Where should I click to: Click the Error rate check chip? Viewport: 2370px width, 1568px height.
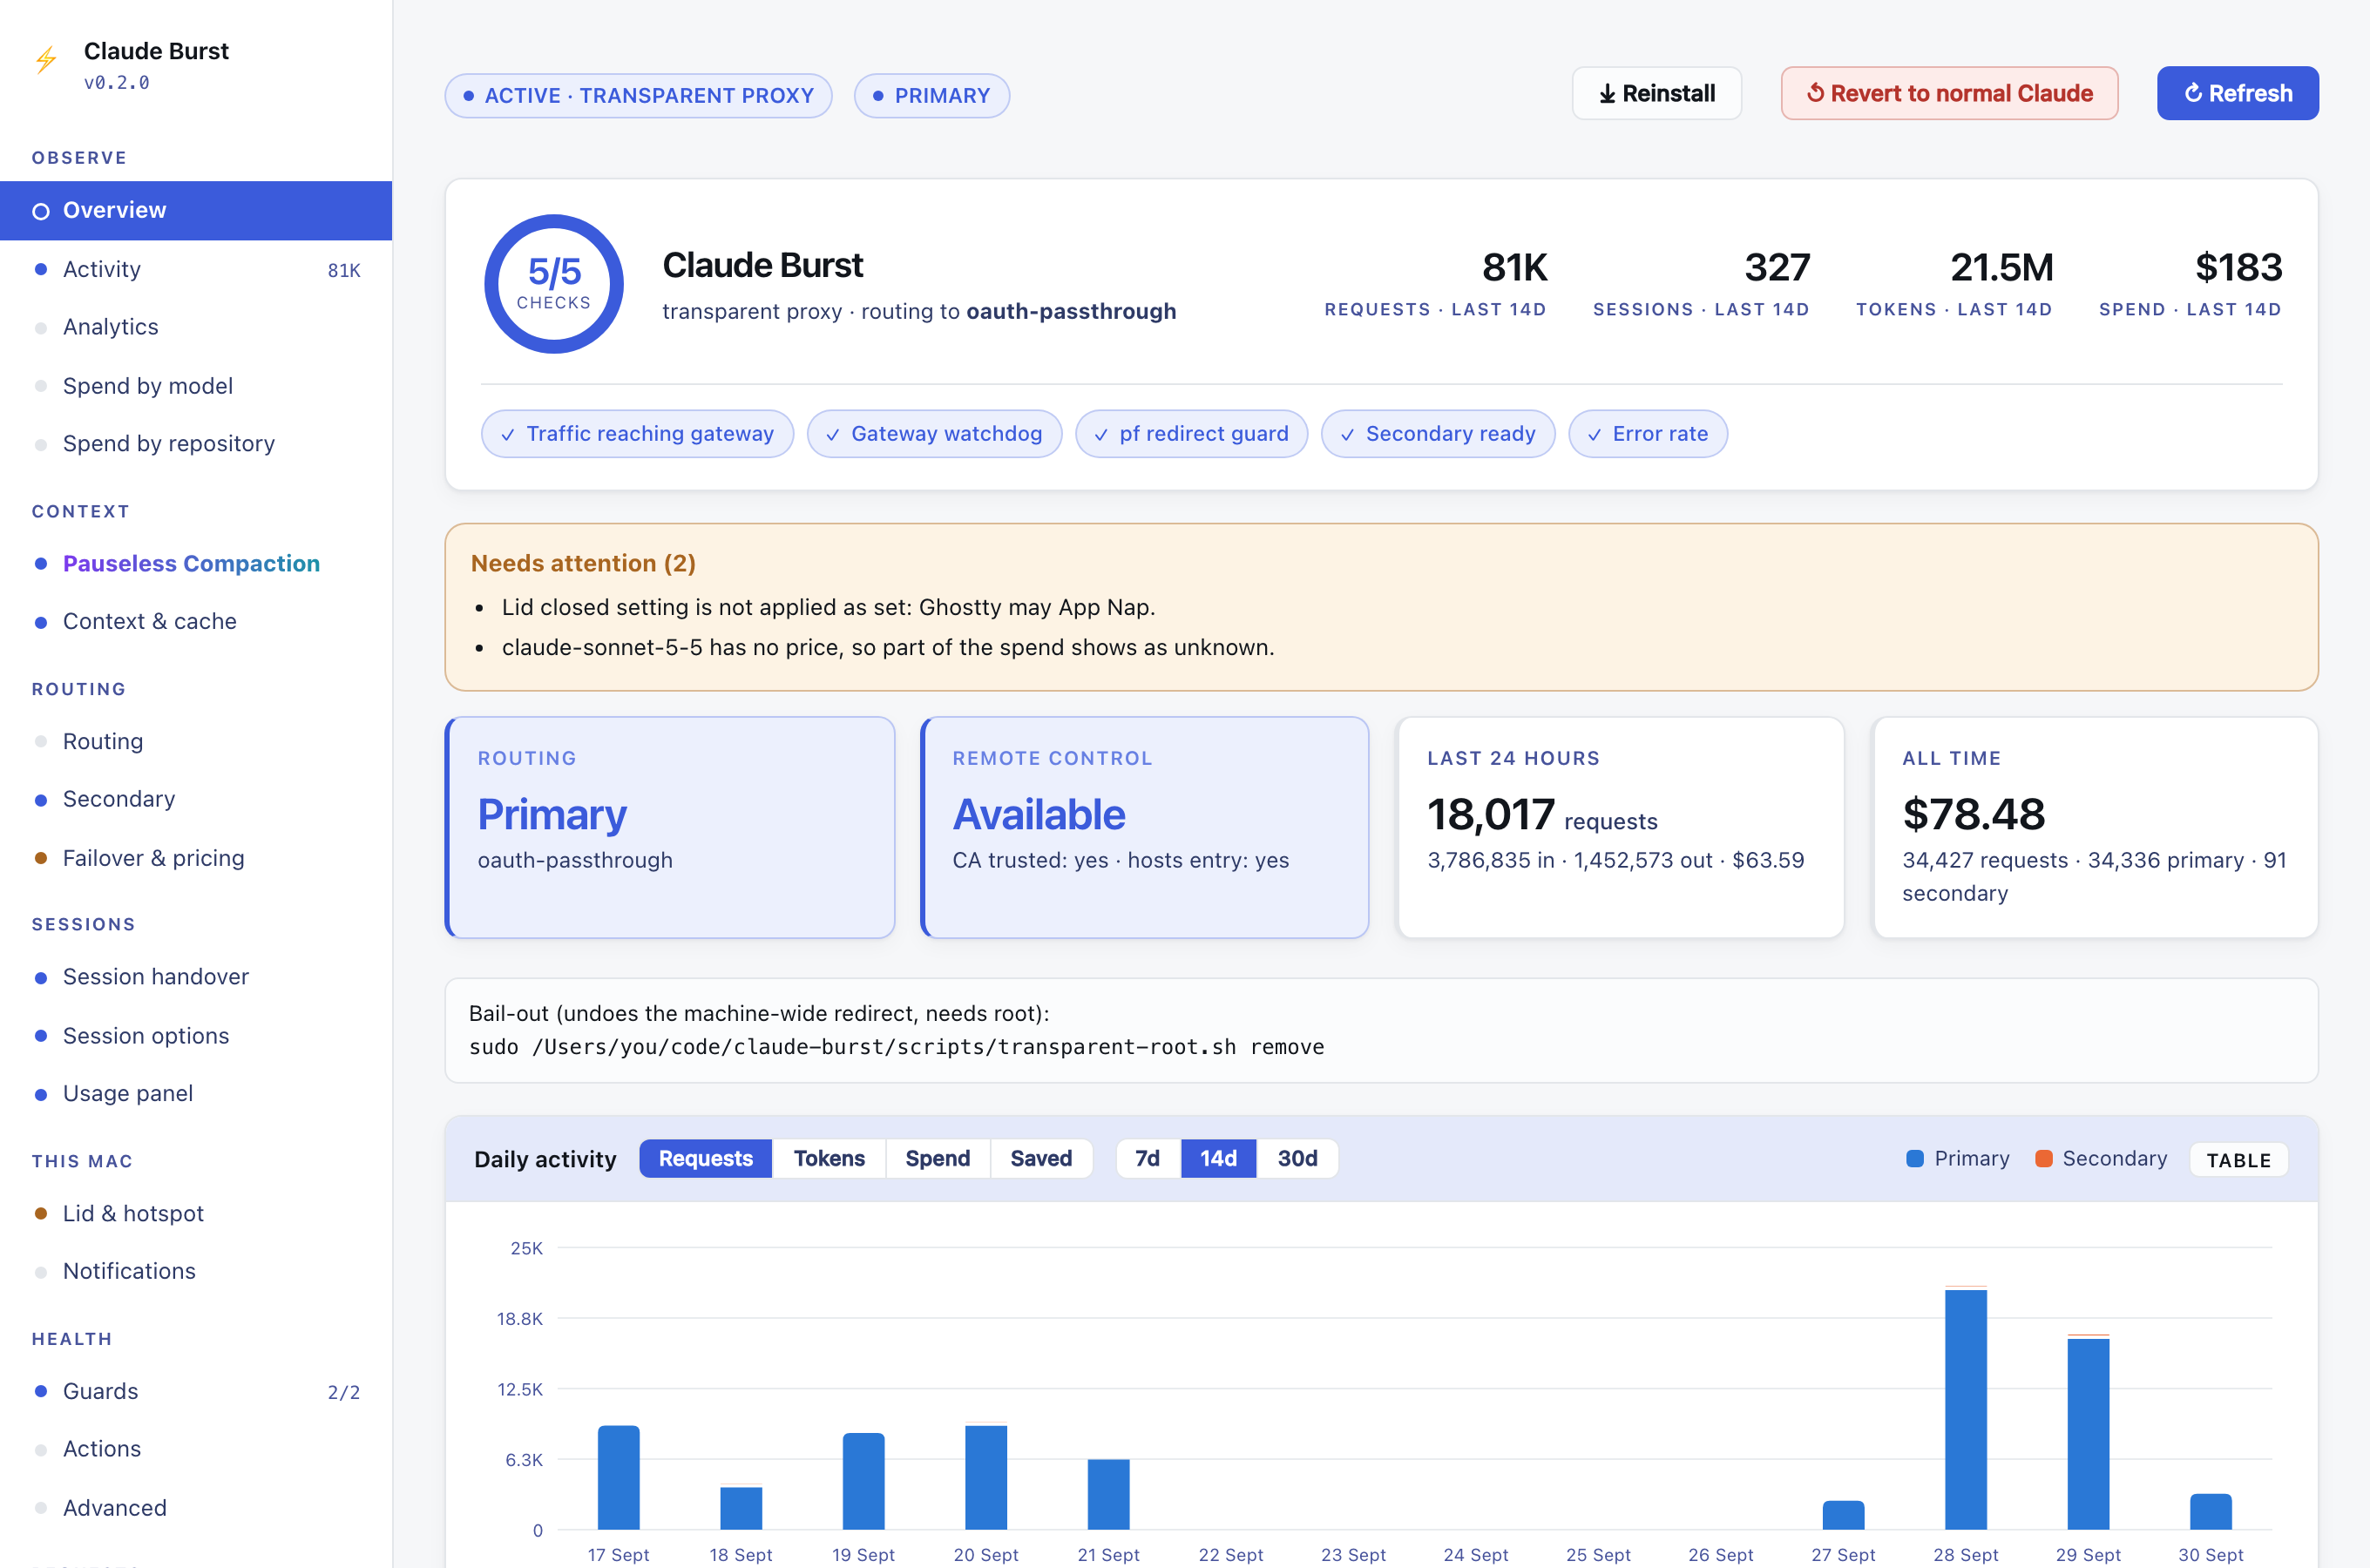1648,434
